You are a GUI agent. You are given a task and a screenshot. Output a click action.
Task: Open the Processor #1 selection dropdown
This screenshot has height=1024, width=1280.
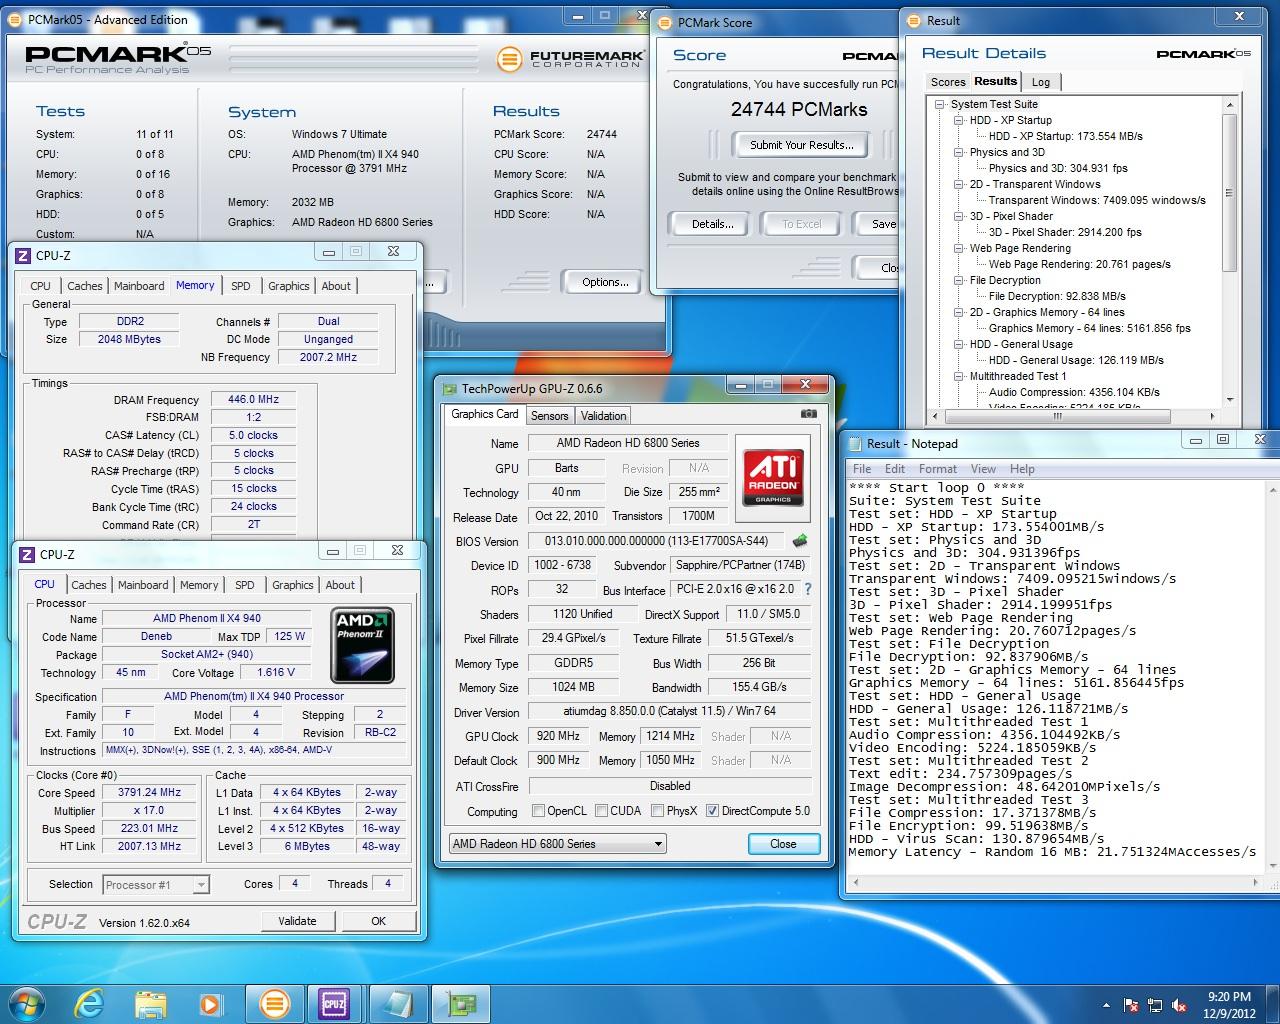pos(157,884)
